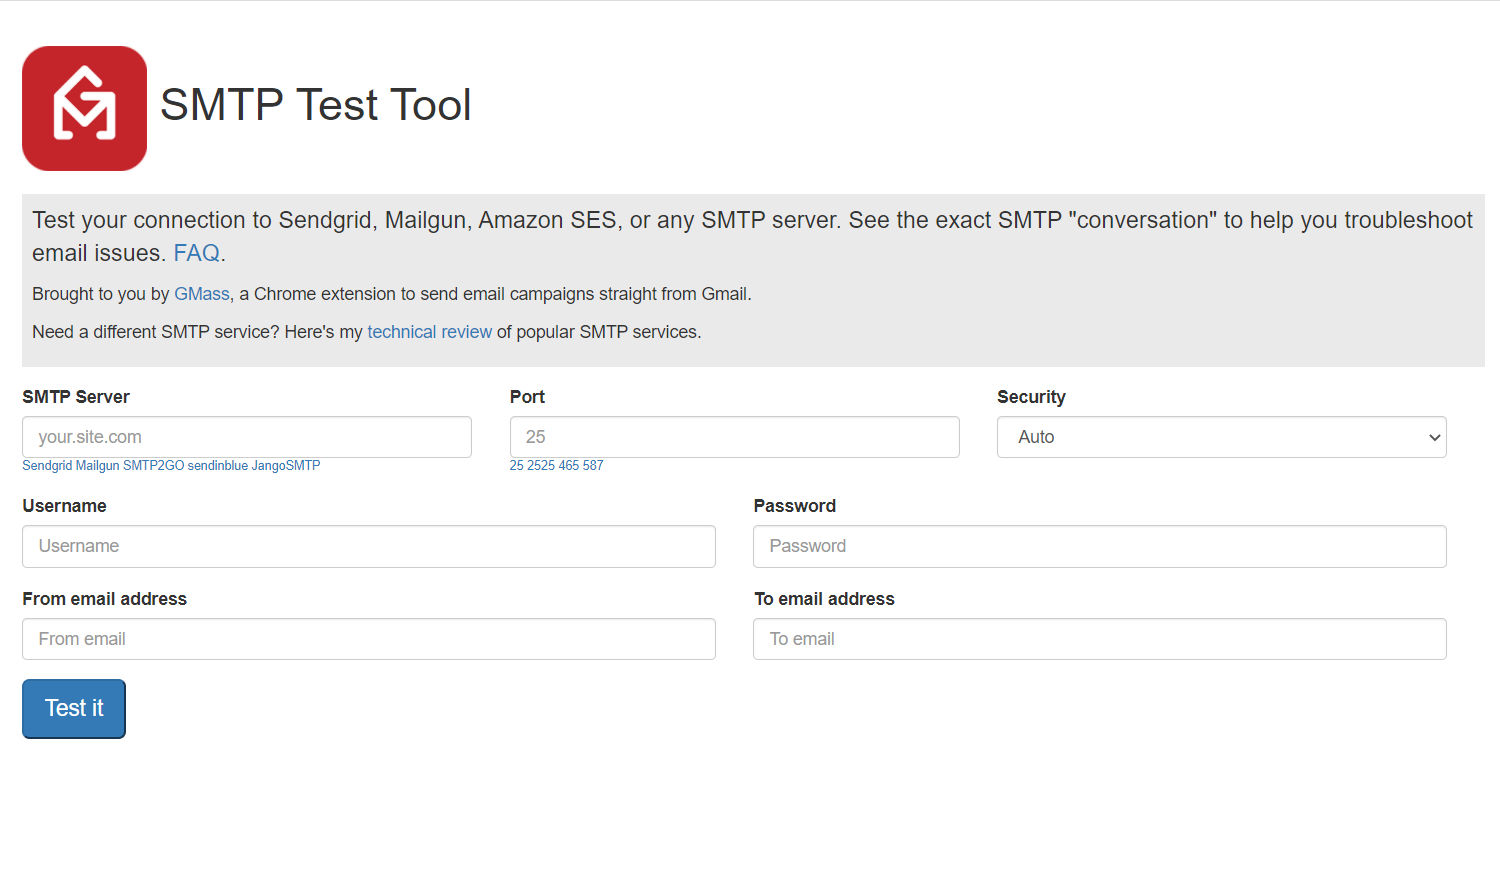The image size is (1500, 896).
Task: Click the SMTP Server input field
Action: point(246,437)
